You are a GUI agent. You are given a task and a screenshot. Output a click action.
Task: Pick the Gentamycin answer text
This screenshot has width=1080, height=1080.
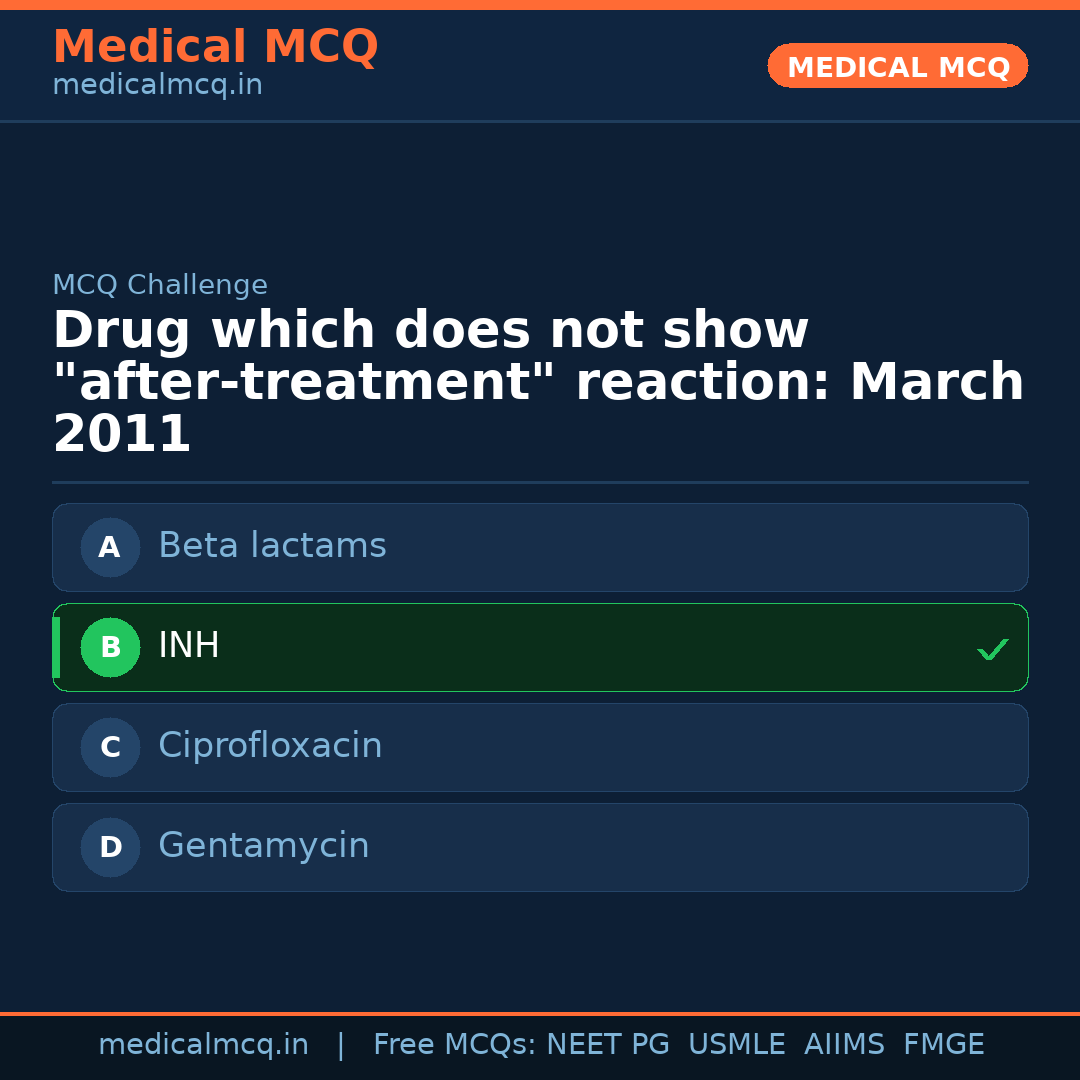point(264,846)
